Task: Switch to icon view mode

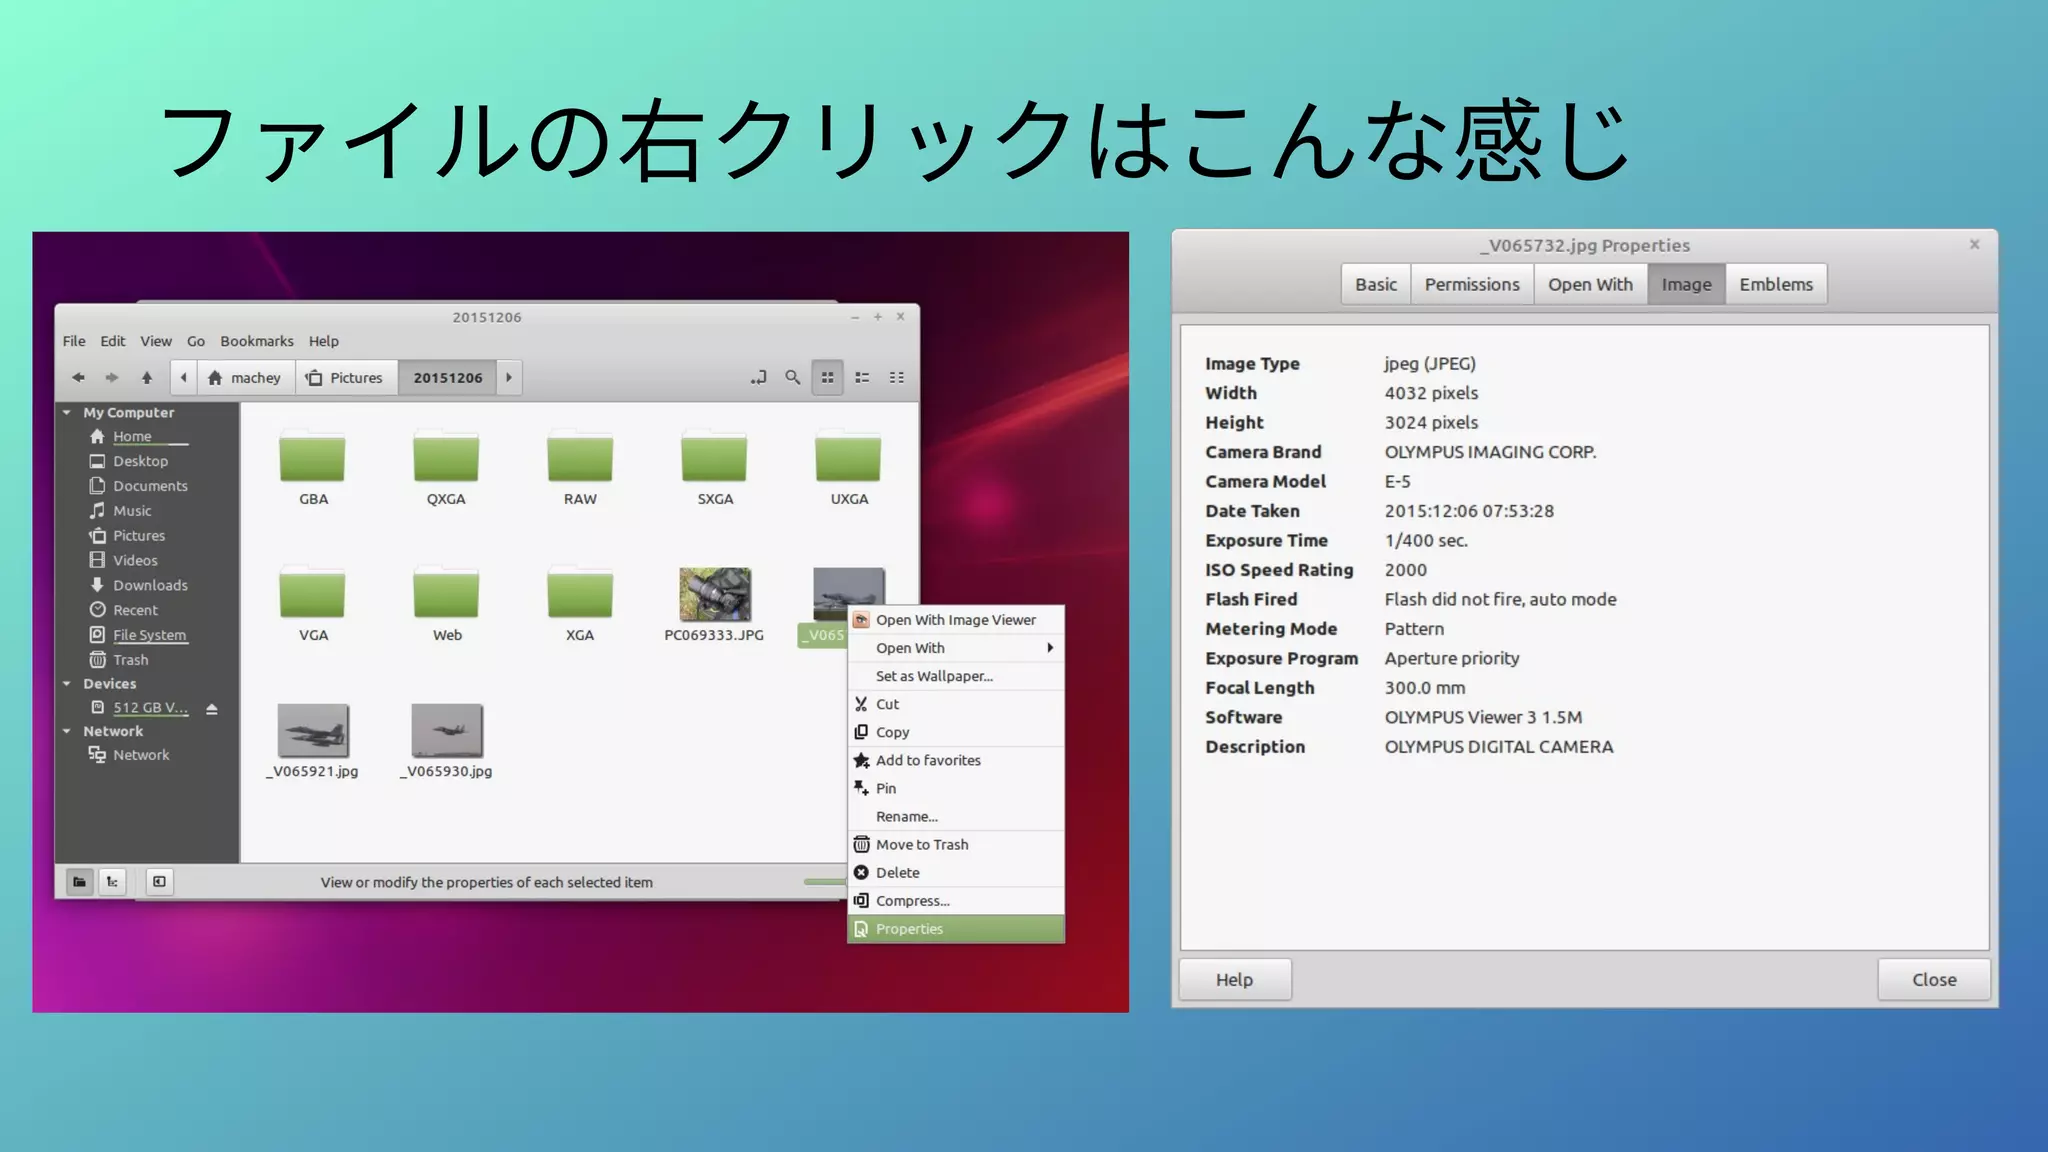Action: coord(827,377)
